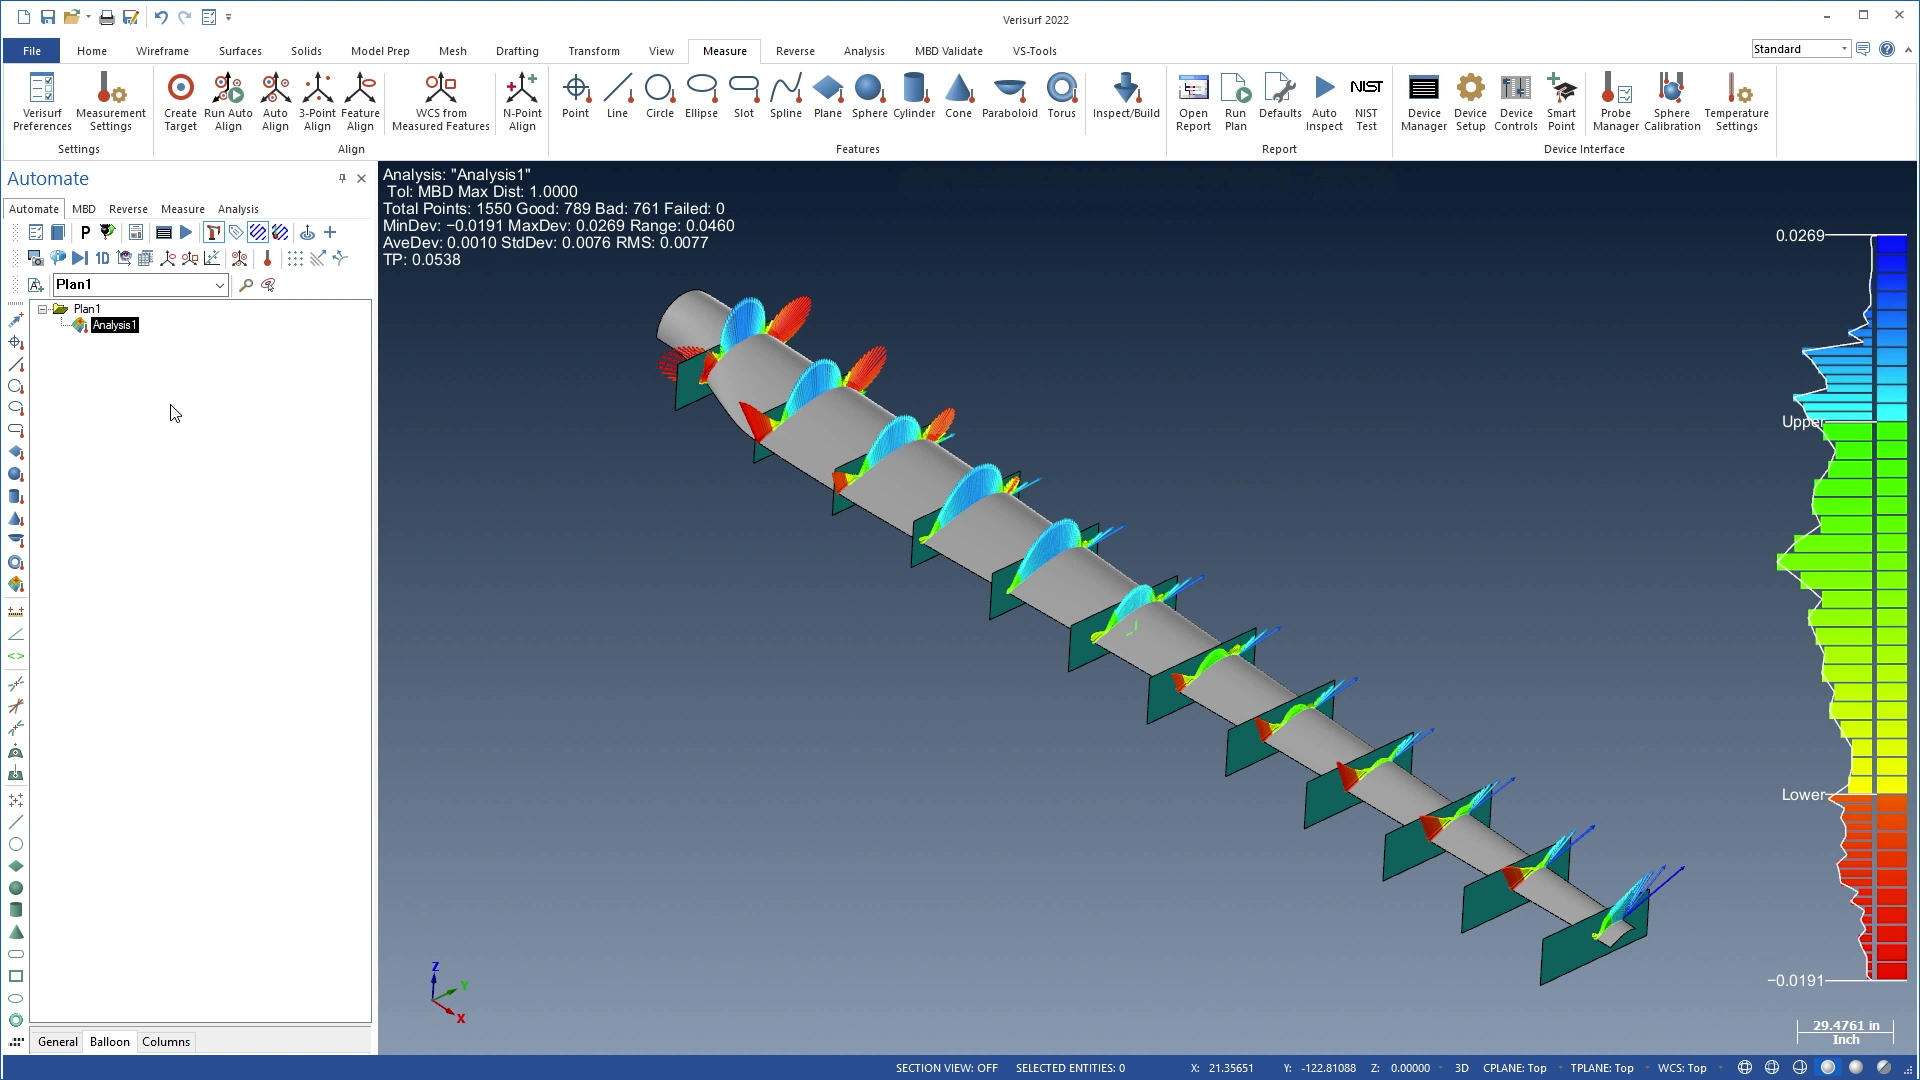Open the Plan1 plan dropdown

pyautogui.click(x=219, y=285)
